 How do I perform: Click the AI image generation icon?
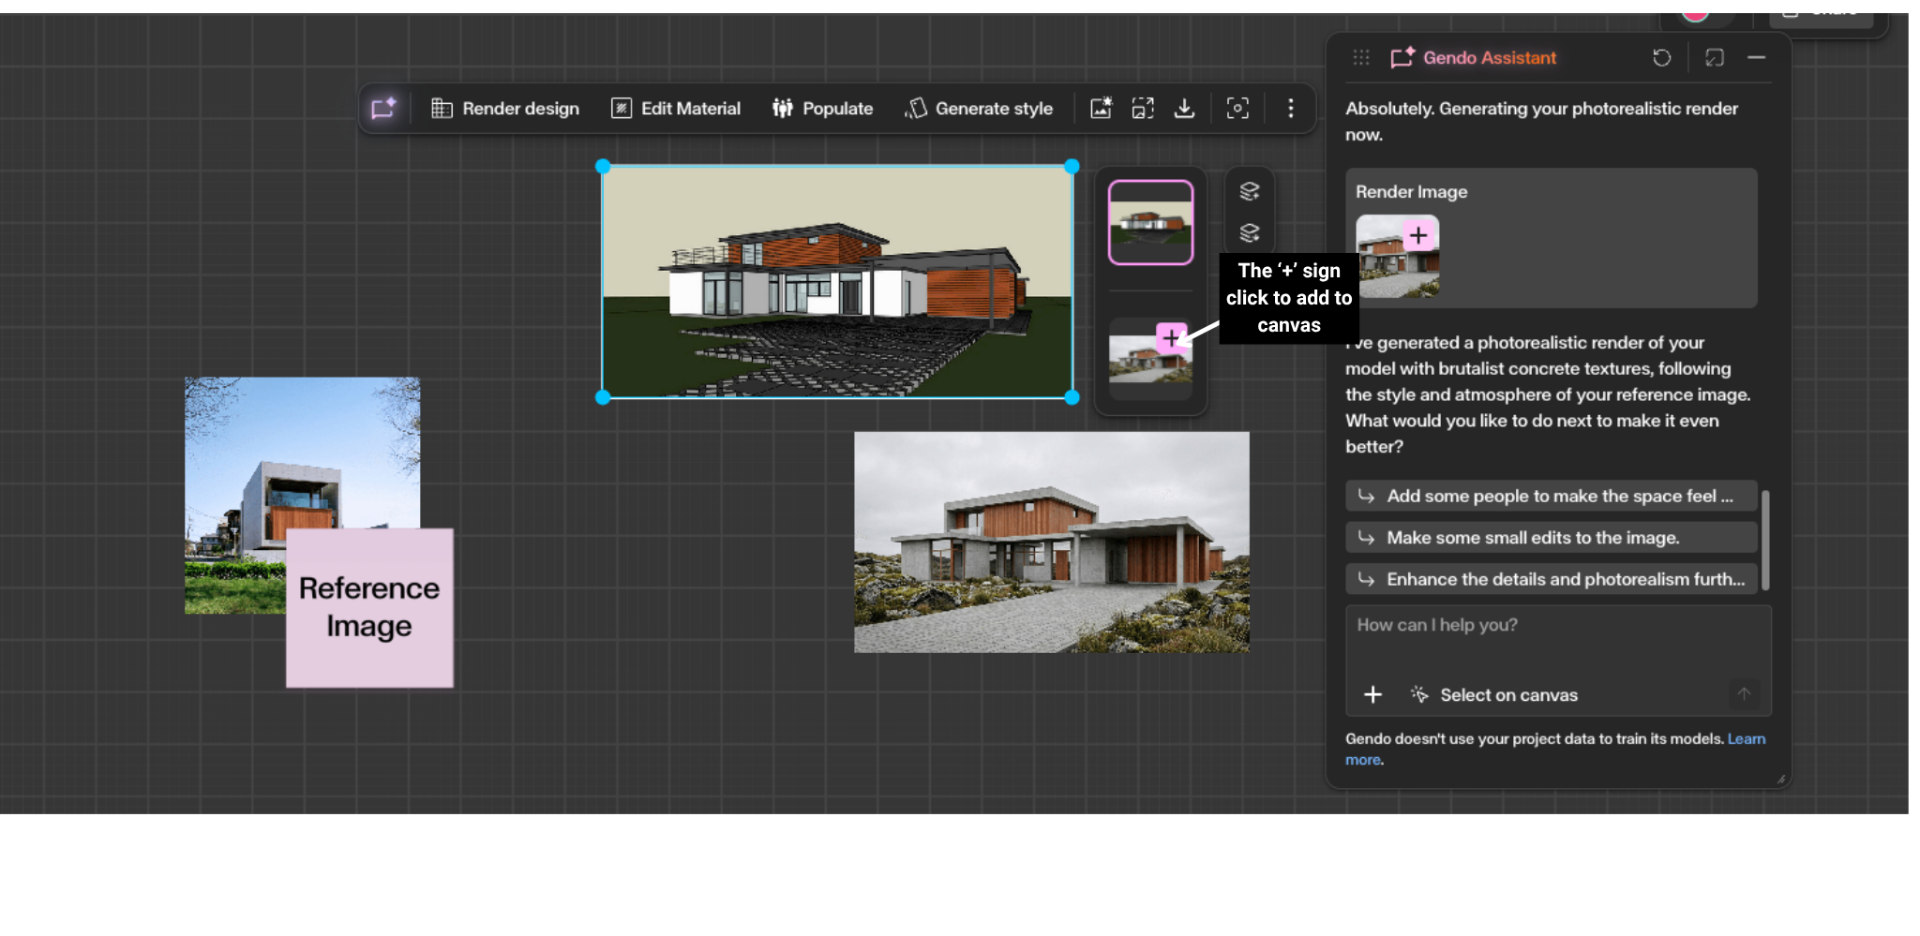(1100, 108)
